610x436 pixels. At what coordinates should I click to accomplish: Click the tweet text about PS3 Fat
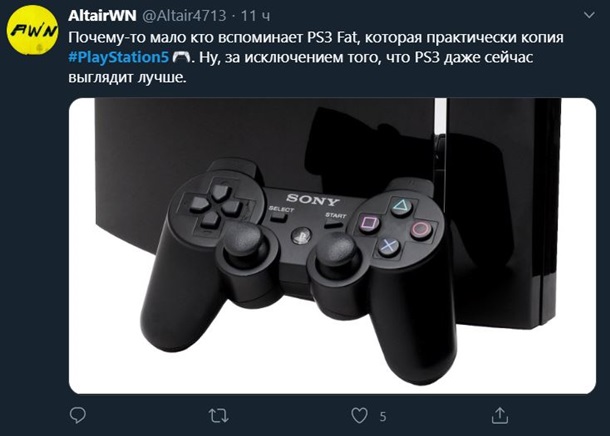316,57
